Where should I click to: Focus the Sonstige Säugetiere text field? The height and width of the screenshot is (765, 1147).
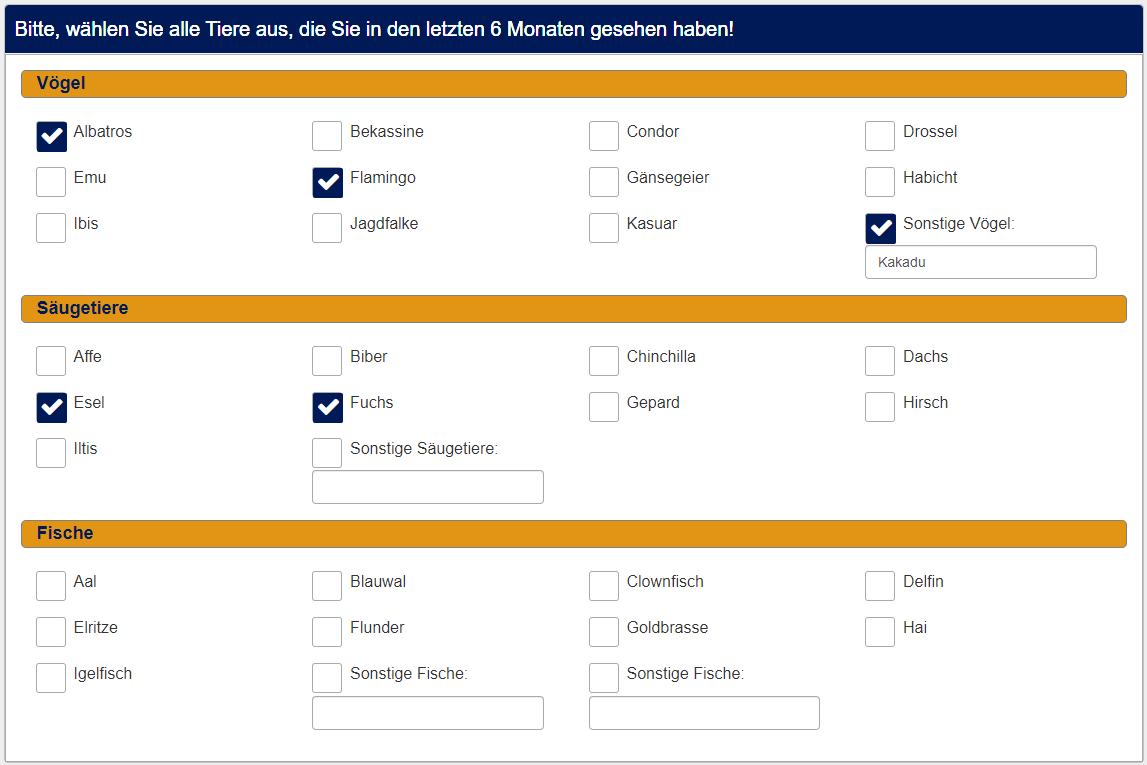pos(428,487)
